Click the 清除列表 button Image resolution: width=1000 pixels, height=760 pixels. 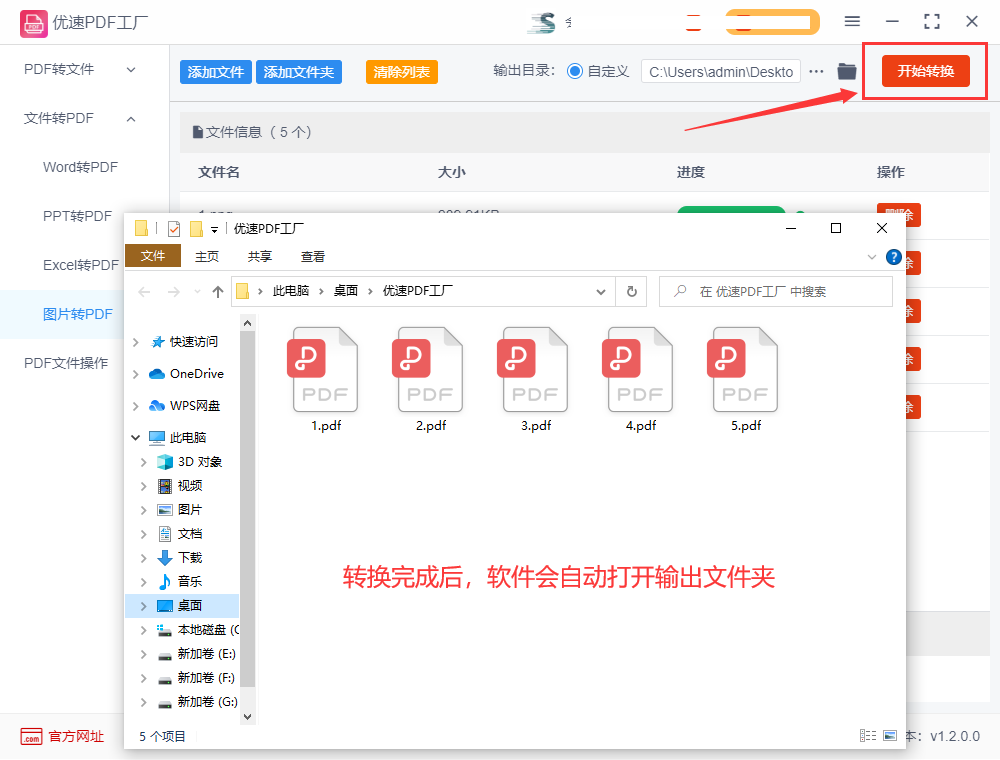[402, 72]
